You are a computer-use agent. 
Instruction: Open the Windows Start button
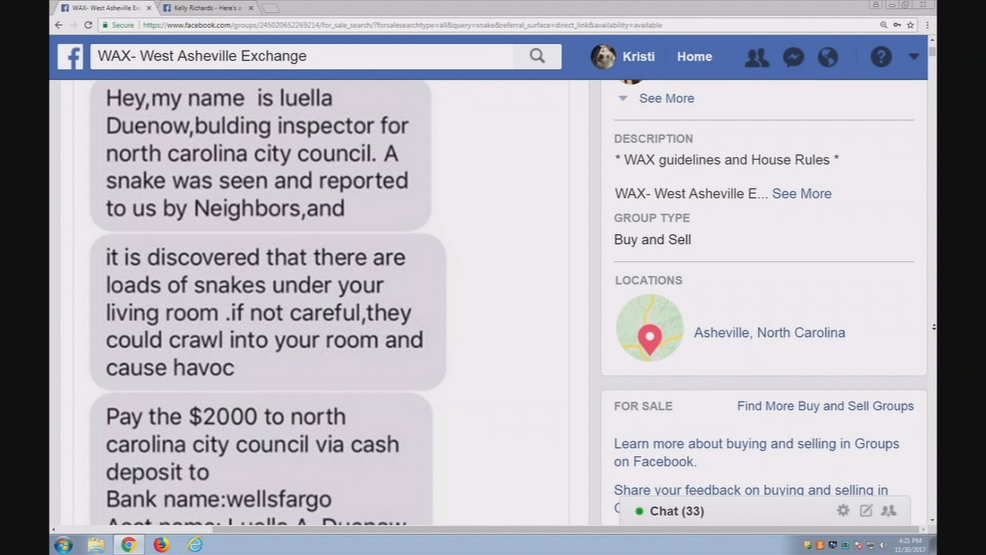pos(63,544)
